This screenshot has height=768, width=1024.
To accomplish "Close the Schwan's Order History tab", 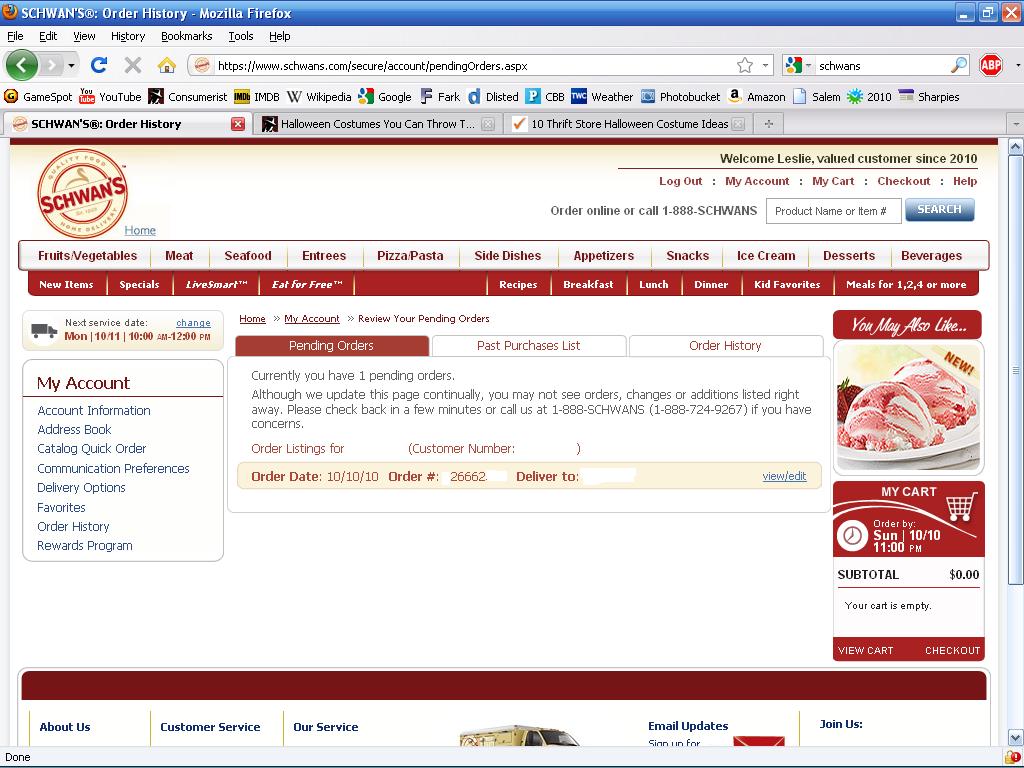I will point(238,124).
